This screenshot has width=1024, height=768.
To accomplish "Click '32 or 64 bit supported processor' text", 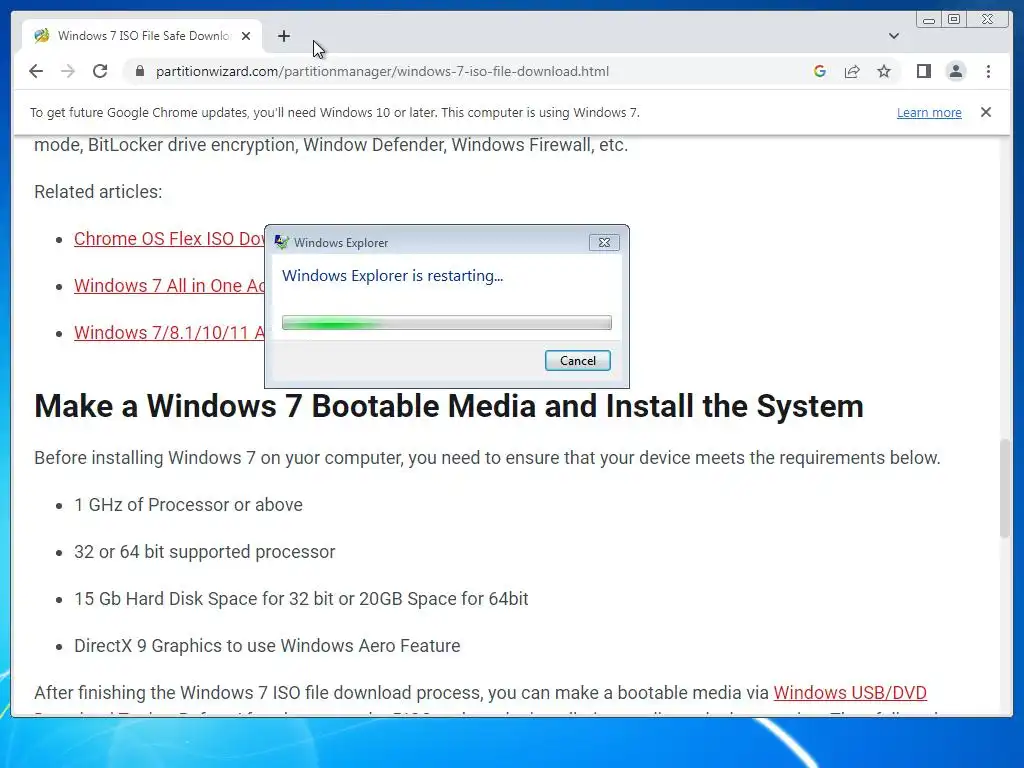I will tap(204, 552).
